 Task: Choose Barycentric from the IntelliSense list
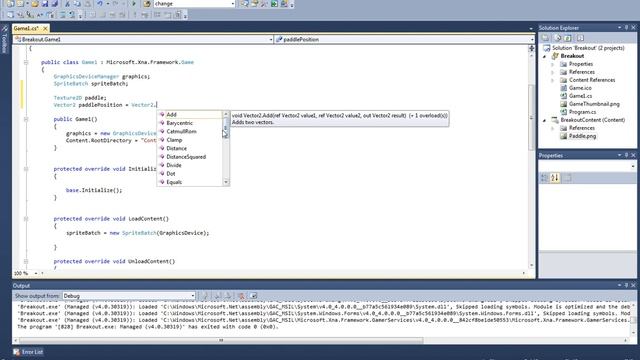coord(190,123)
